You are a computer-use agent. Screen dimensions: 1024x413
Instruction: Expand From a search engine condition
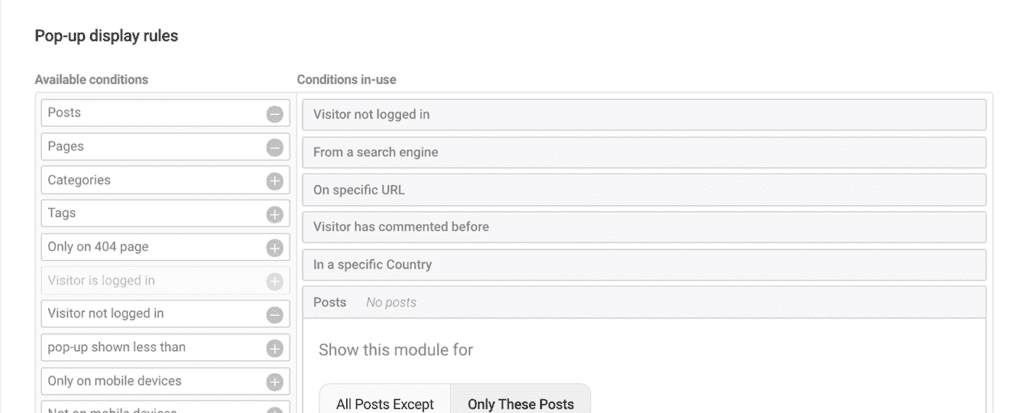coord(644,152)
